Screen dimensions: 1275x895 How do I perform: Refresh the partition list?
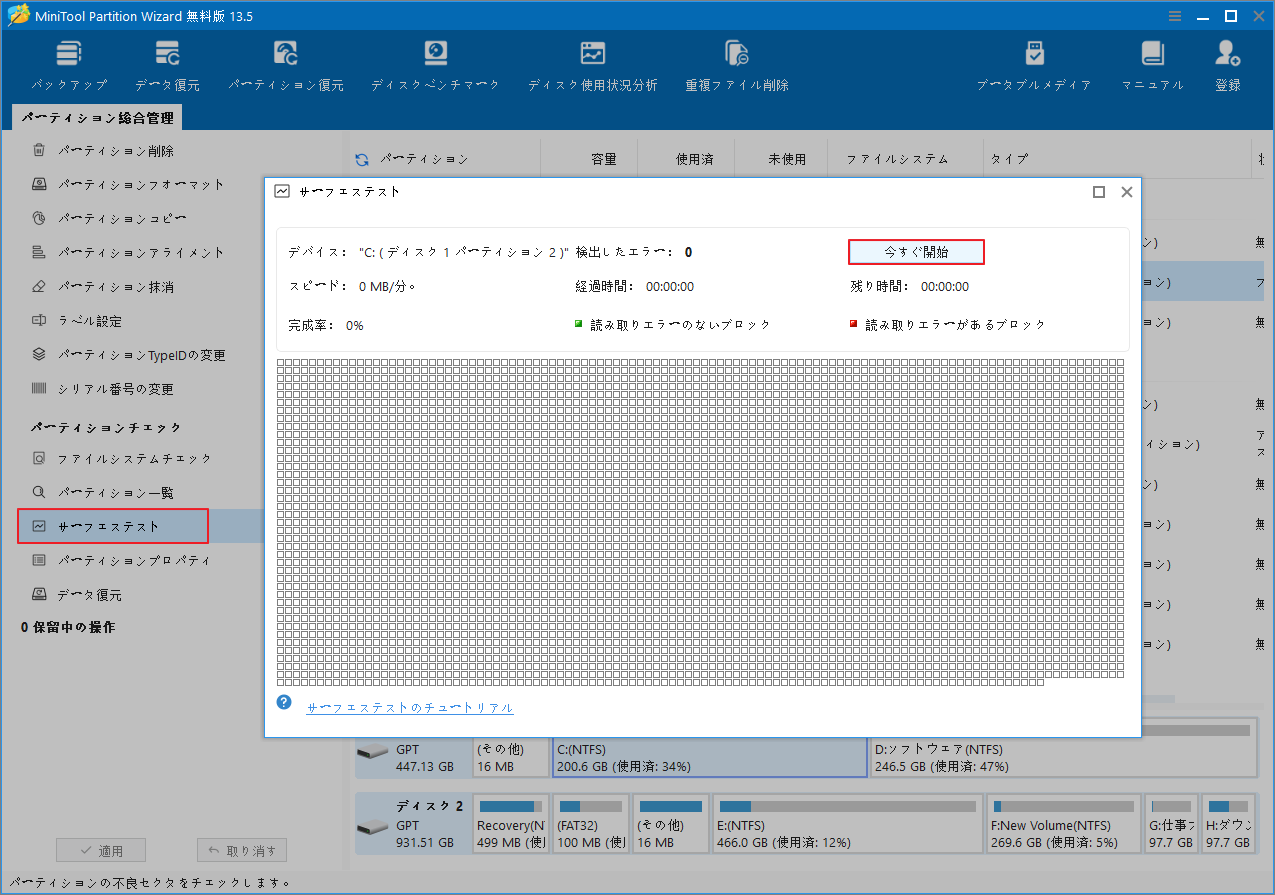click(x=360, y=158)
